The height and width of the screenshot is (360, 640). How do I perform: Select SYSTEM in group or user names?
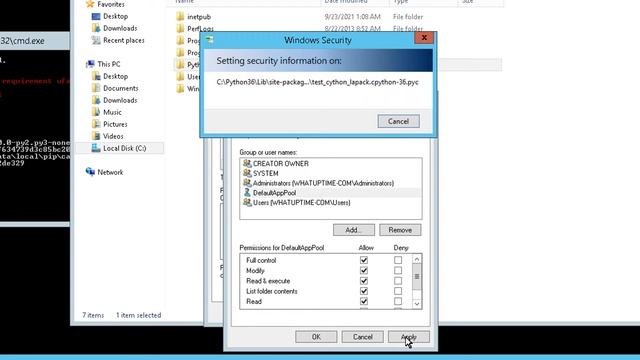[265, 173]
